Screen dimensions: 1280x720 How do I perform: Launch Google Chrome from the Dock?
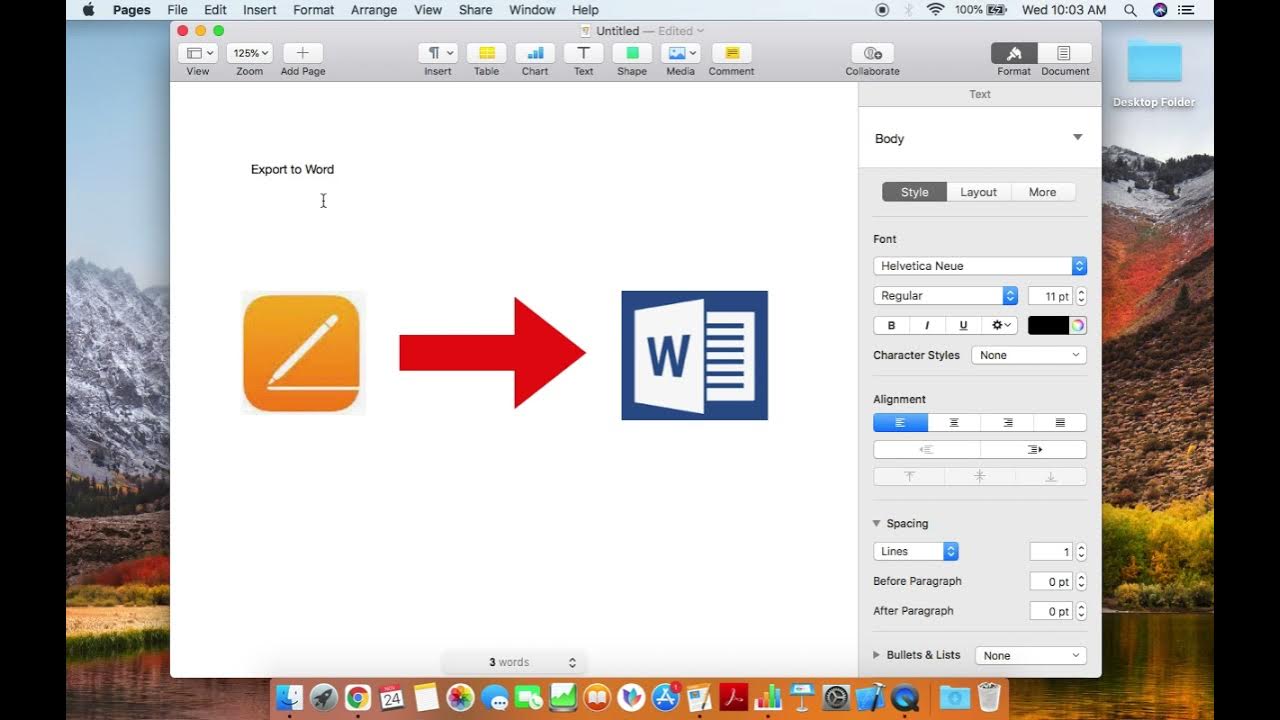[x=358, y=697]
